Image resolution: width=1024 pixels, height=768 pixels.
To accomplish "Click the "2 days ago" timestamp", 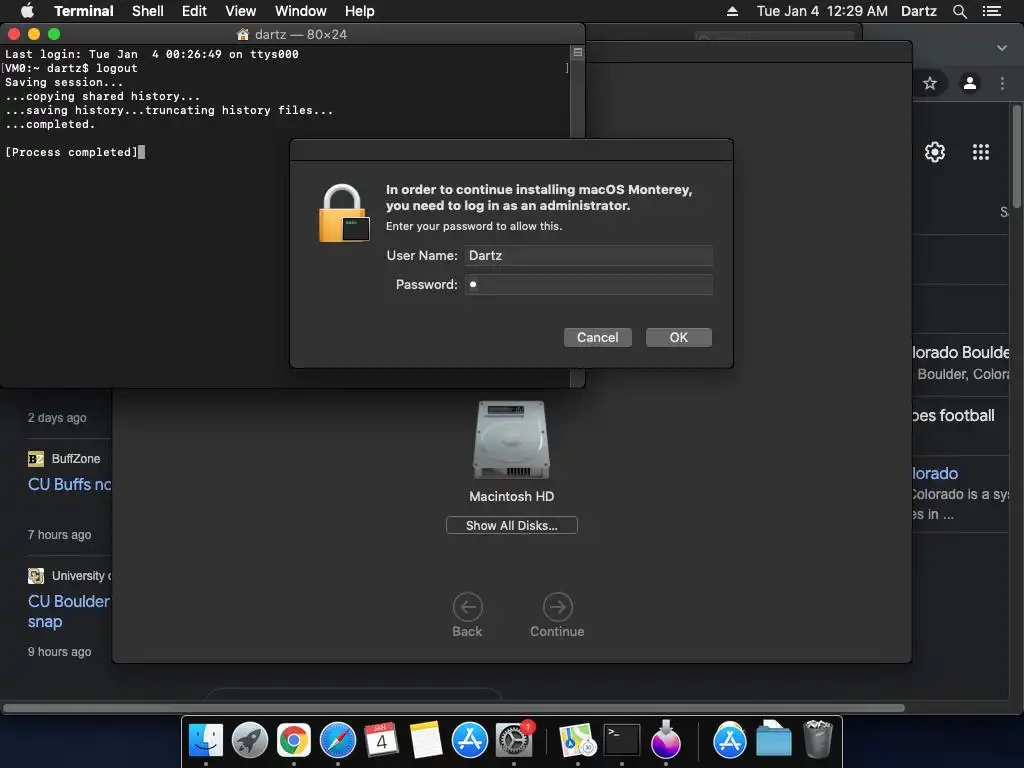I will coord(57,418).
